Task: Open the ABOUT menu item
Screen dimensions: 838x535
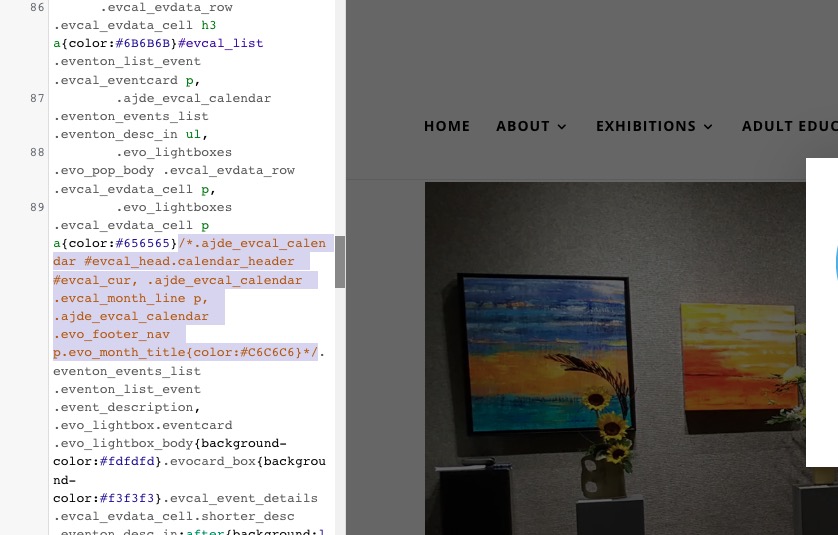Action: point(523,126)
